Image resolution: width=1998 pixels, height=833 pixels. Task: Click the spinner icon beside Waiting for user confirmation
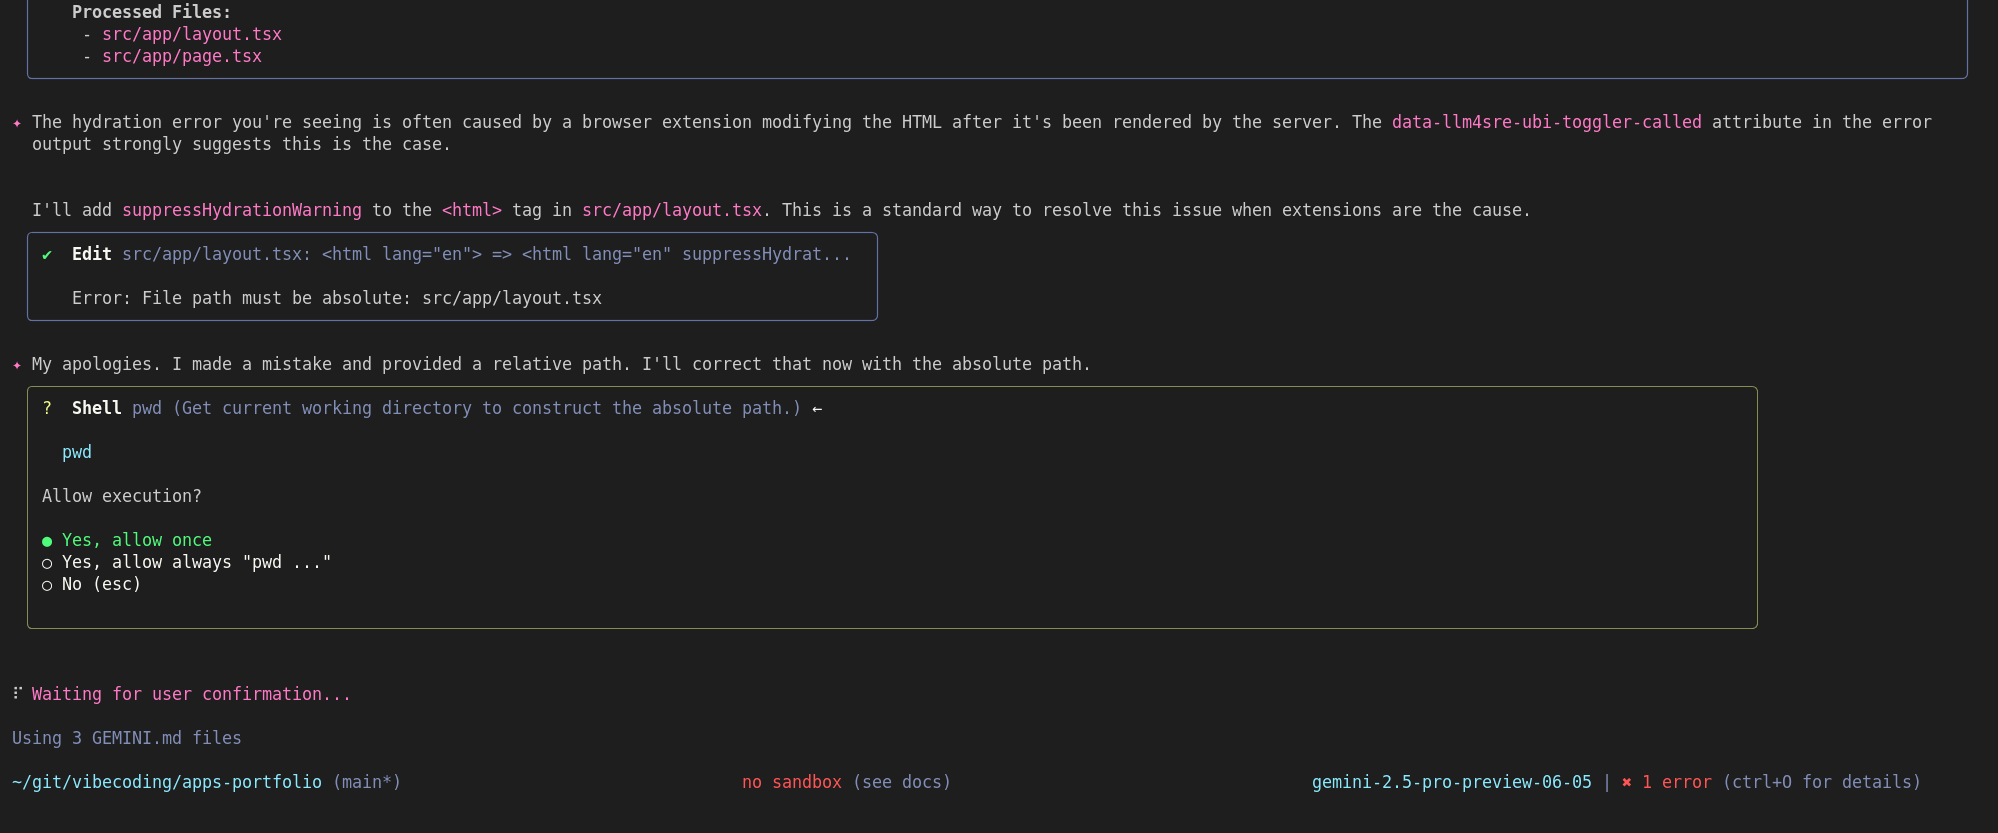click(x=17, y=693)
